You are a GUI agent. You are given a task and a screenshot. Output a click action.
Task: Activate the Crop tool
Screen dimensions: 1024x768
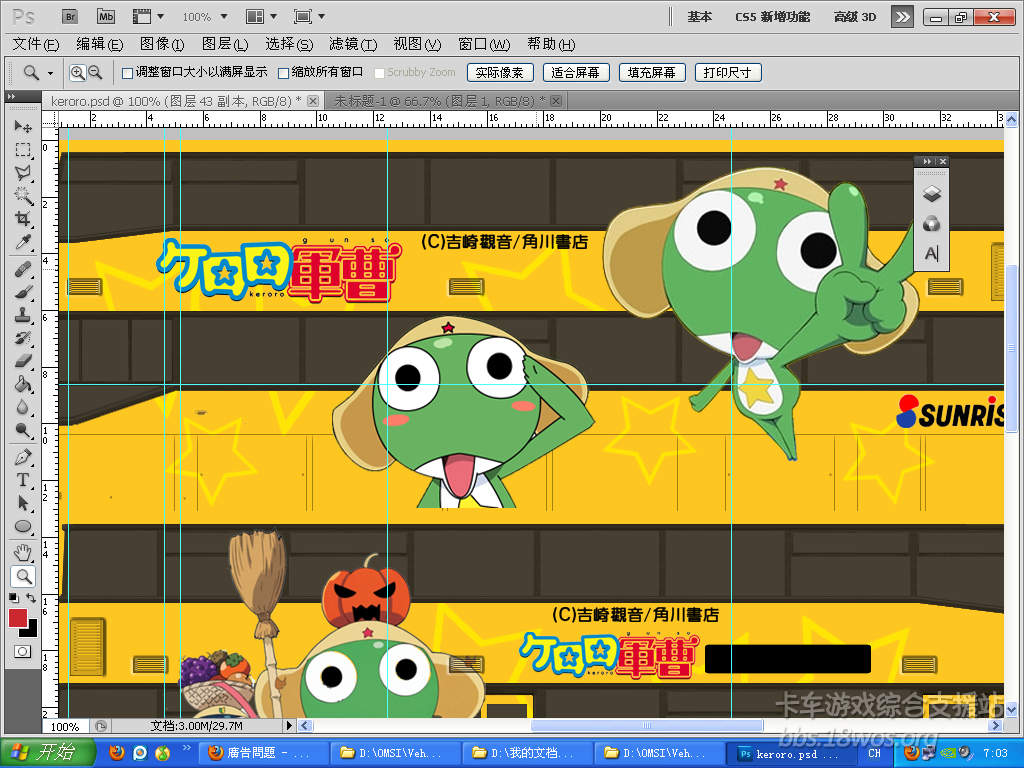pyautogui.click(x=23, y=219)
